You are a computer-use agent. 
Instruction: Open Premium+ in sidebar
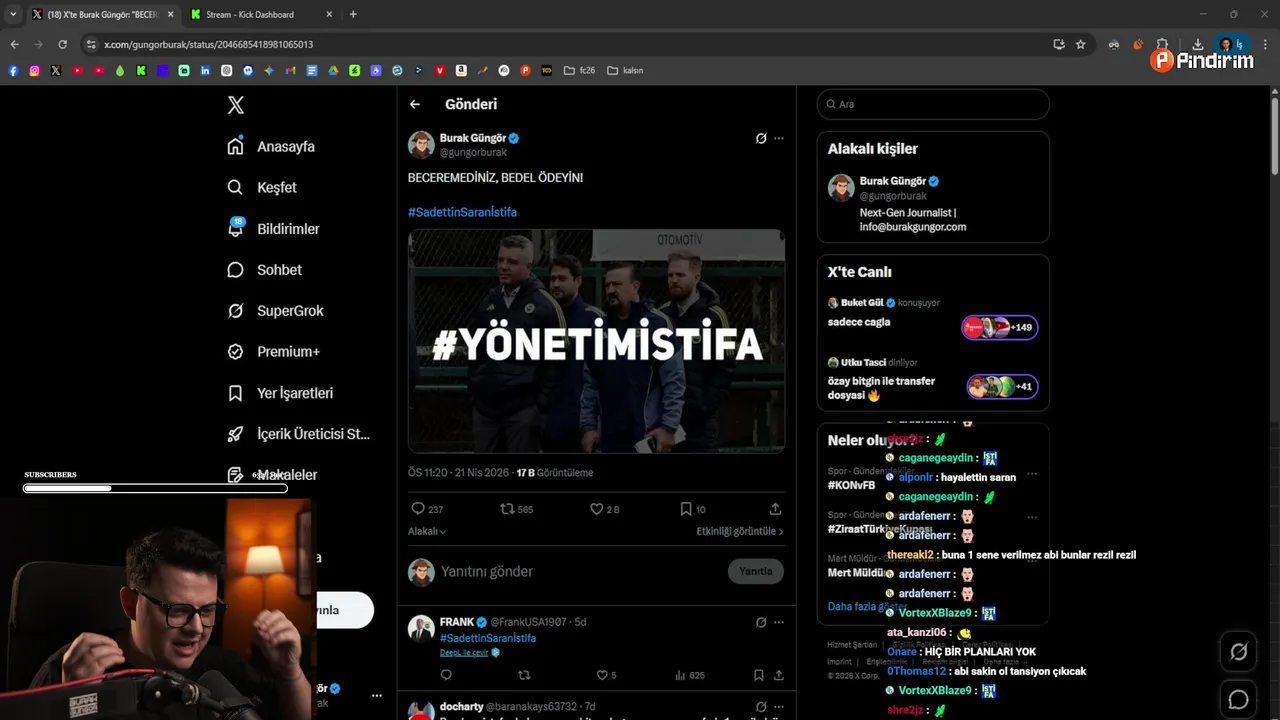[x=274, y=352]
